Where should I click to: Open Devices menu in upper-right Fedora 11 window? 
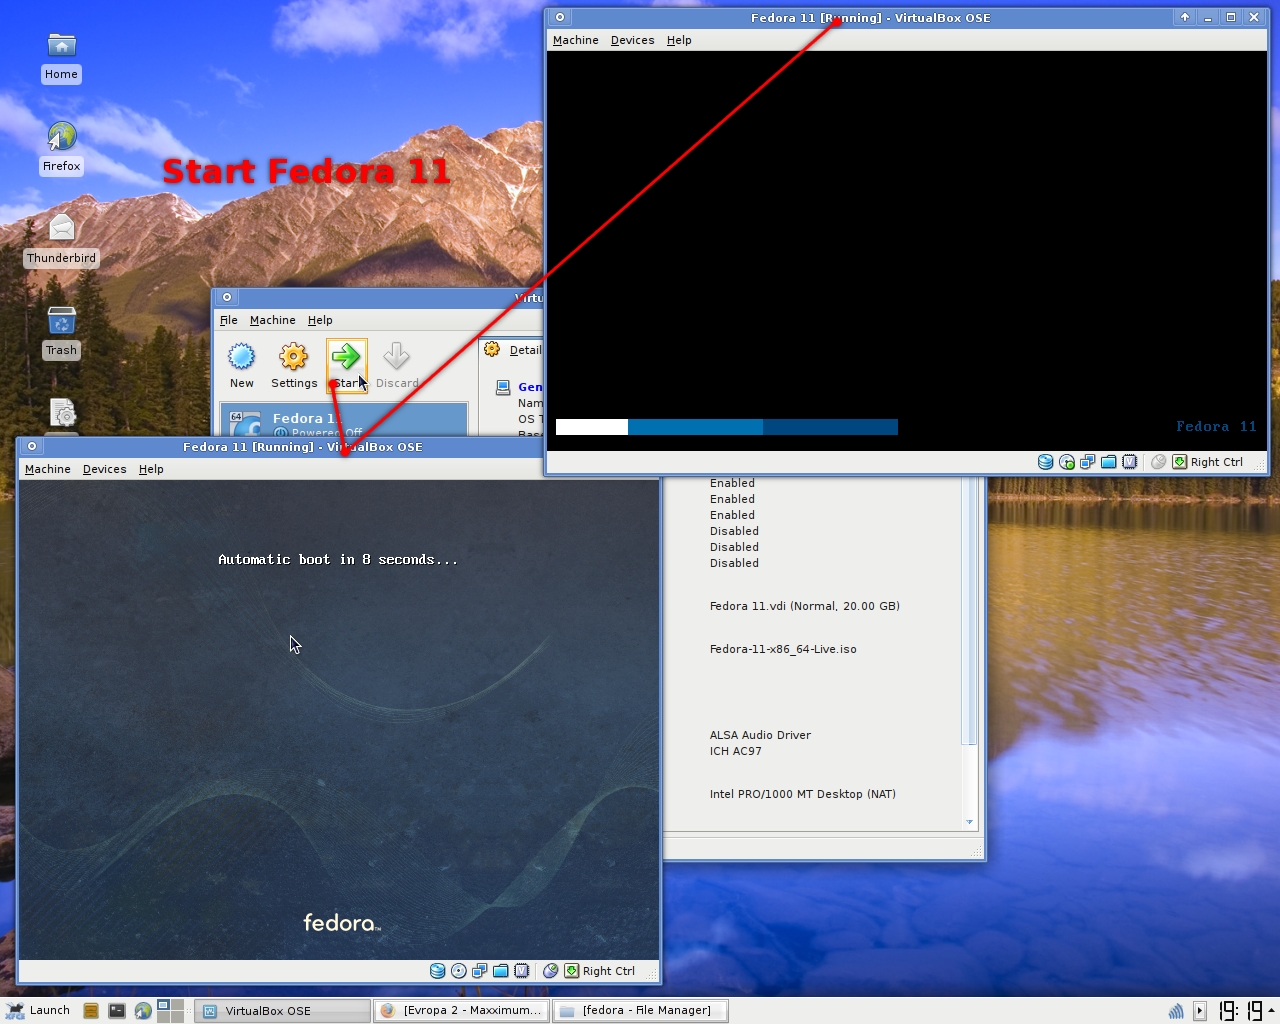633,40
